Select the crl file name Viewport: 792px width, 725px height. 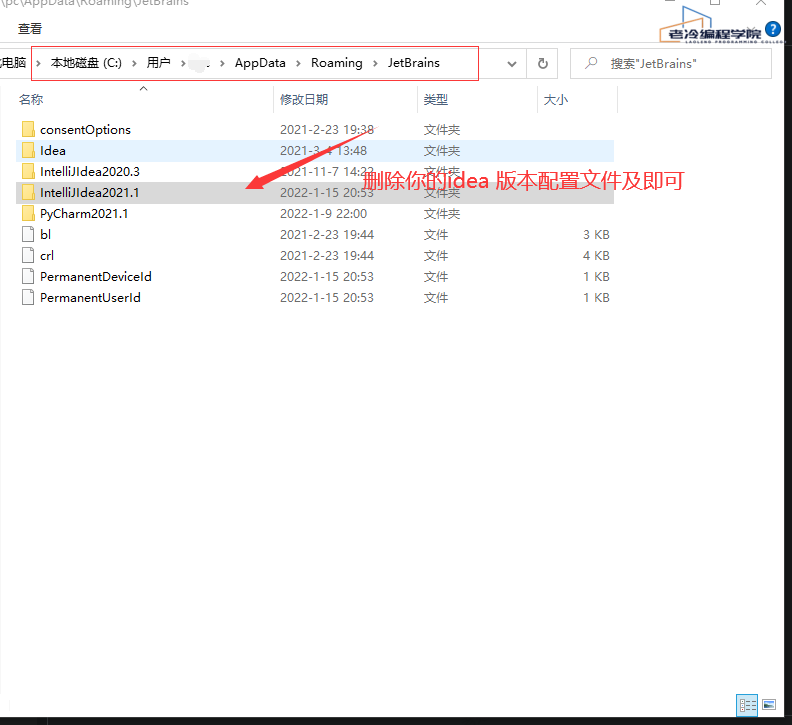tap(47, 256)
